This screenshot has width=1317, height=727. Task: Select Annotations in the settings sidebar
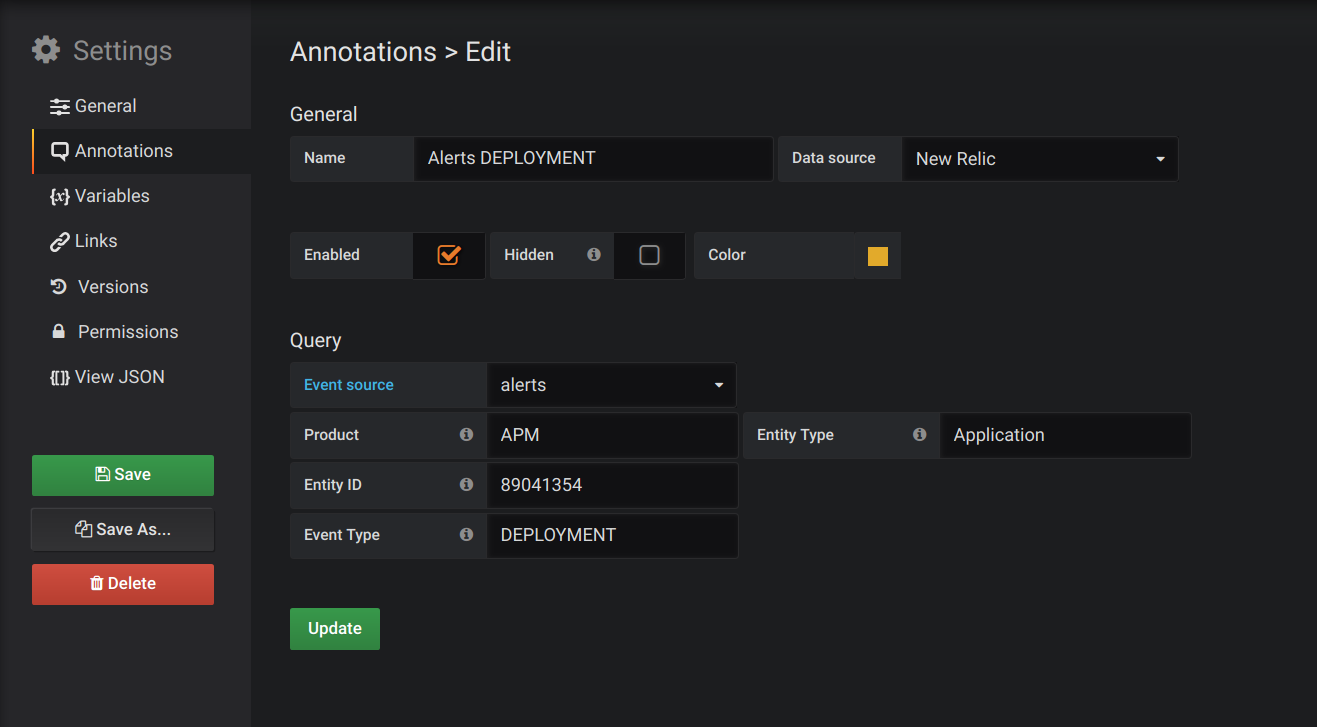pyautogui.click(x=141, y=151)
